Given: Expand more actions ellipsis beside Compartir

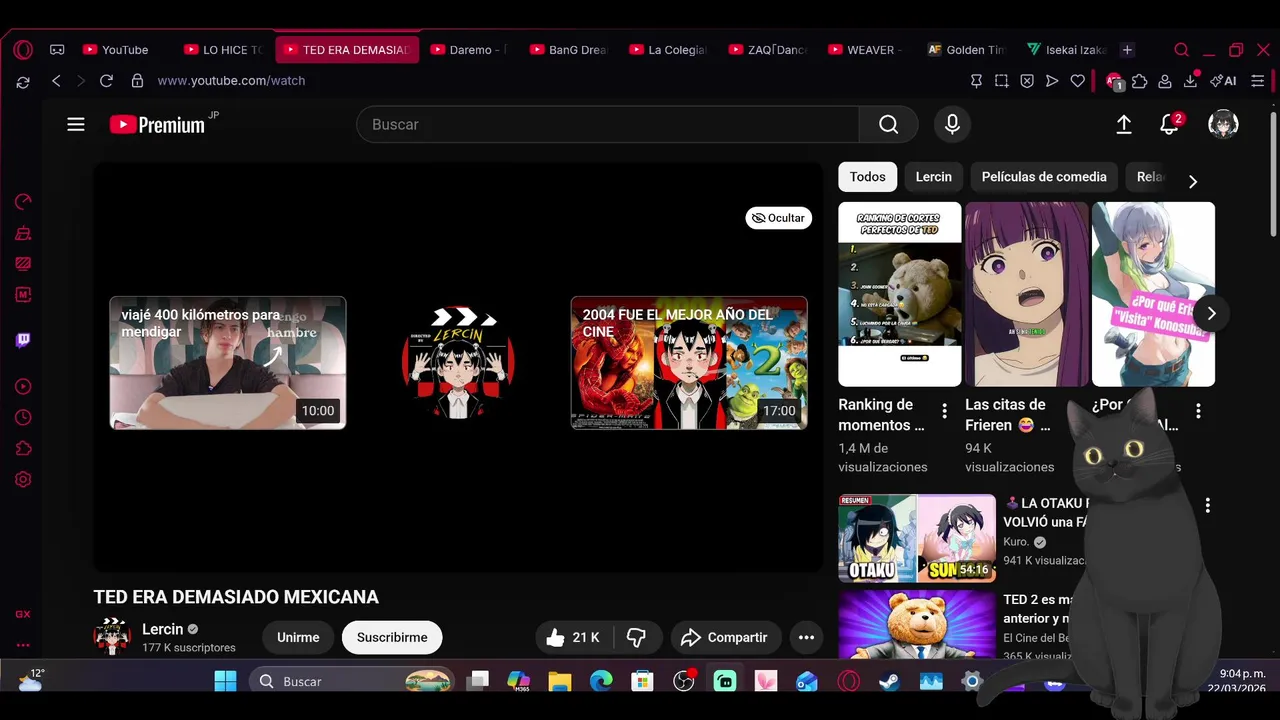Looking at the screenshot, I should pos(806,637).
